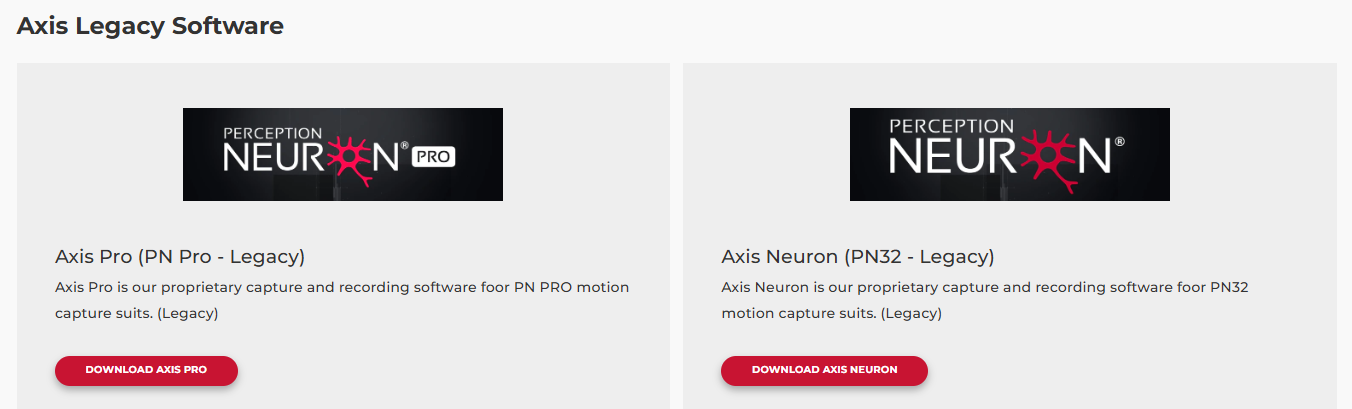Click the PERCEPTION word in the Pro logo
The height and width of the screenshot is (409, 1352).
[273, 132]
